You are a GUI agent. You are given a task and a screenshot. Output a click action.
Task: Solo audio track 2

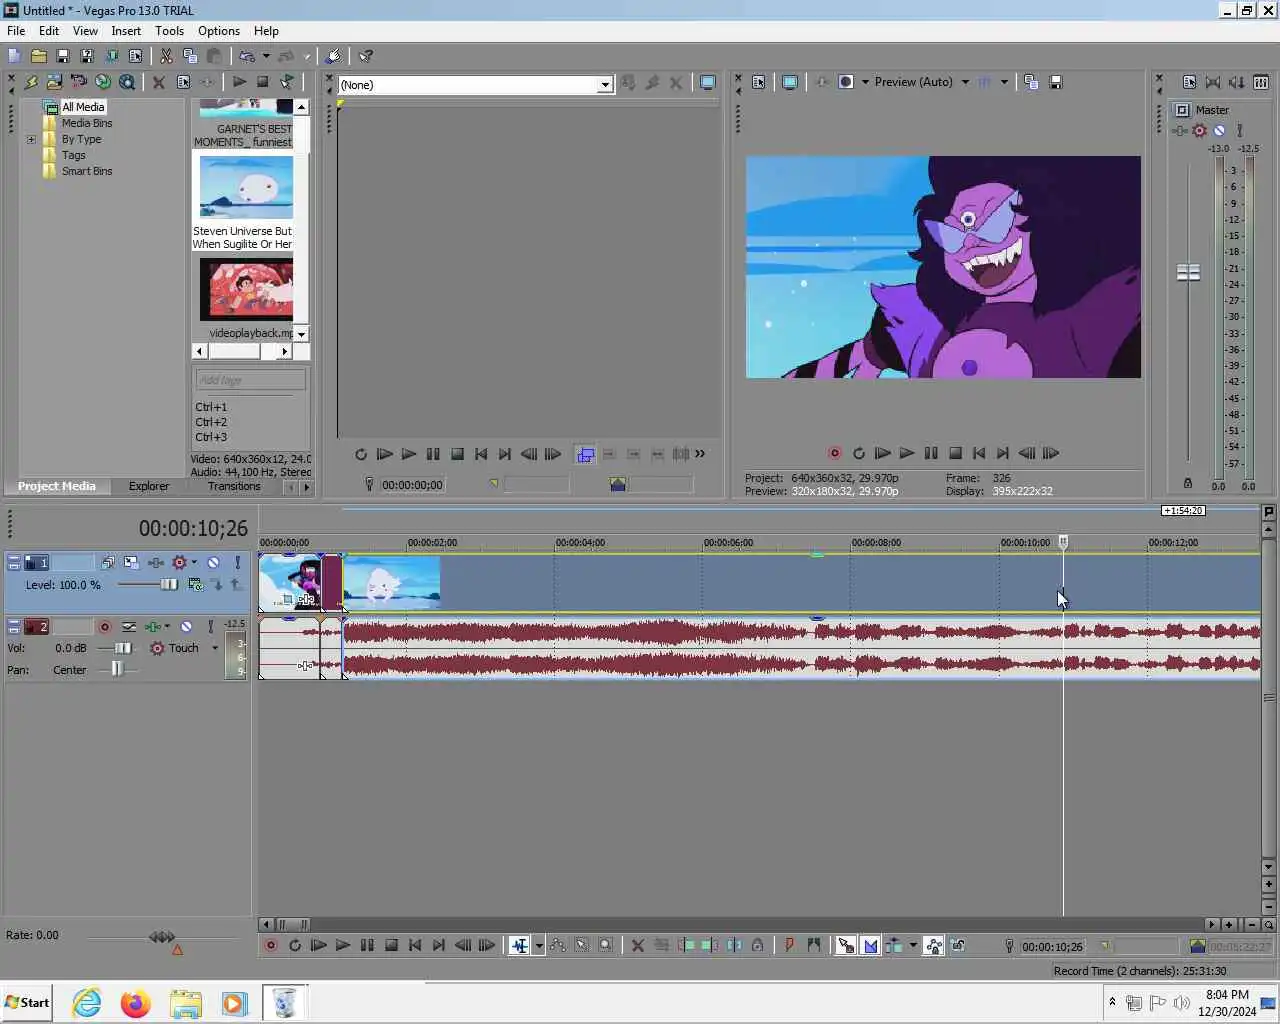coord(210,627)
